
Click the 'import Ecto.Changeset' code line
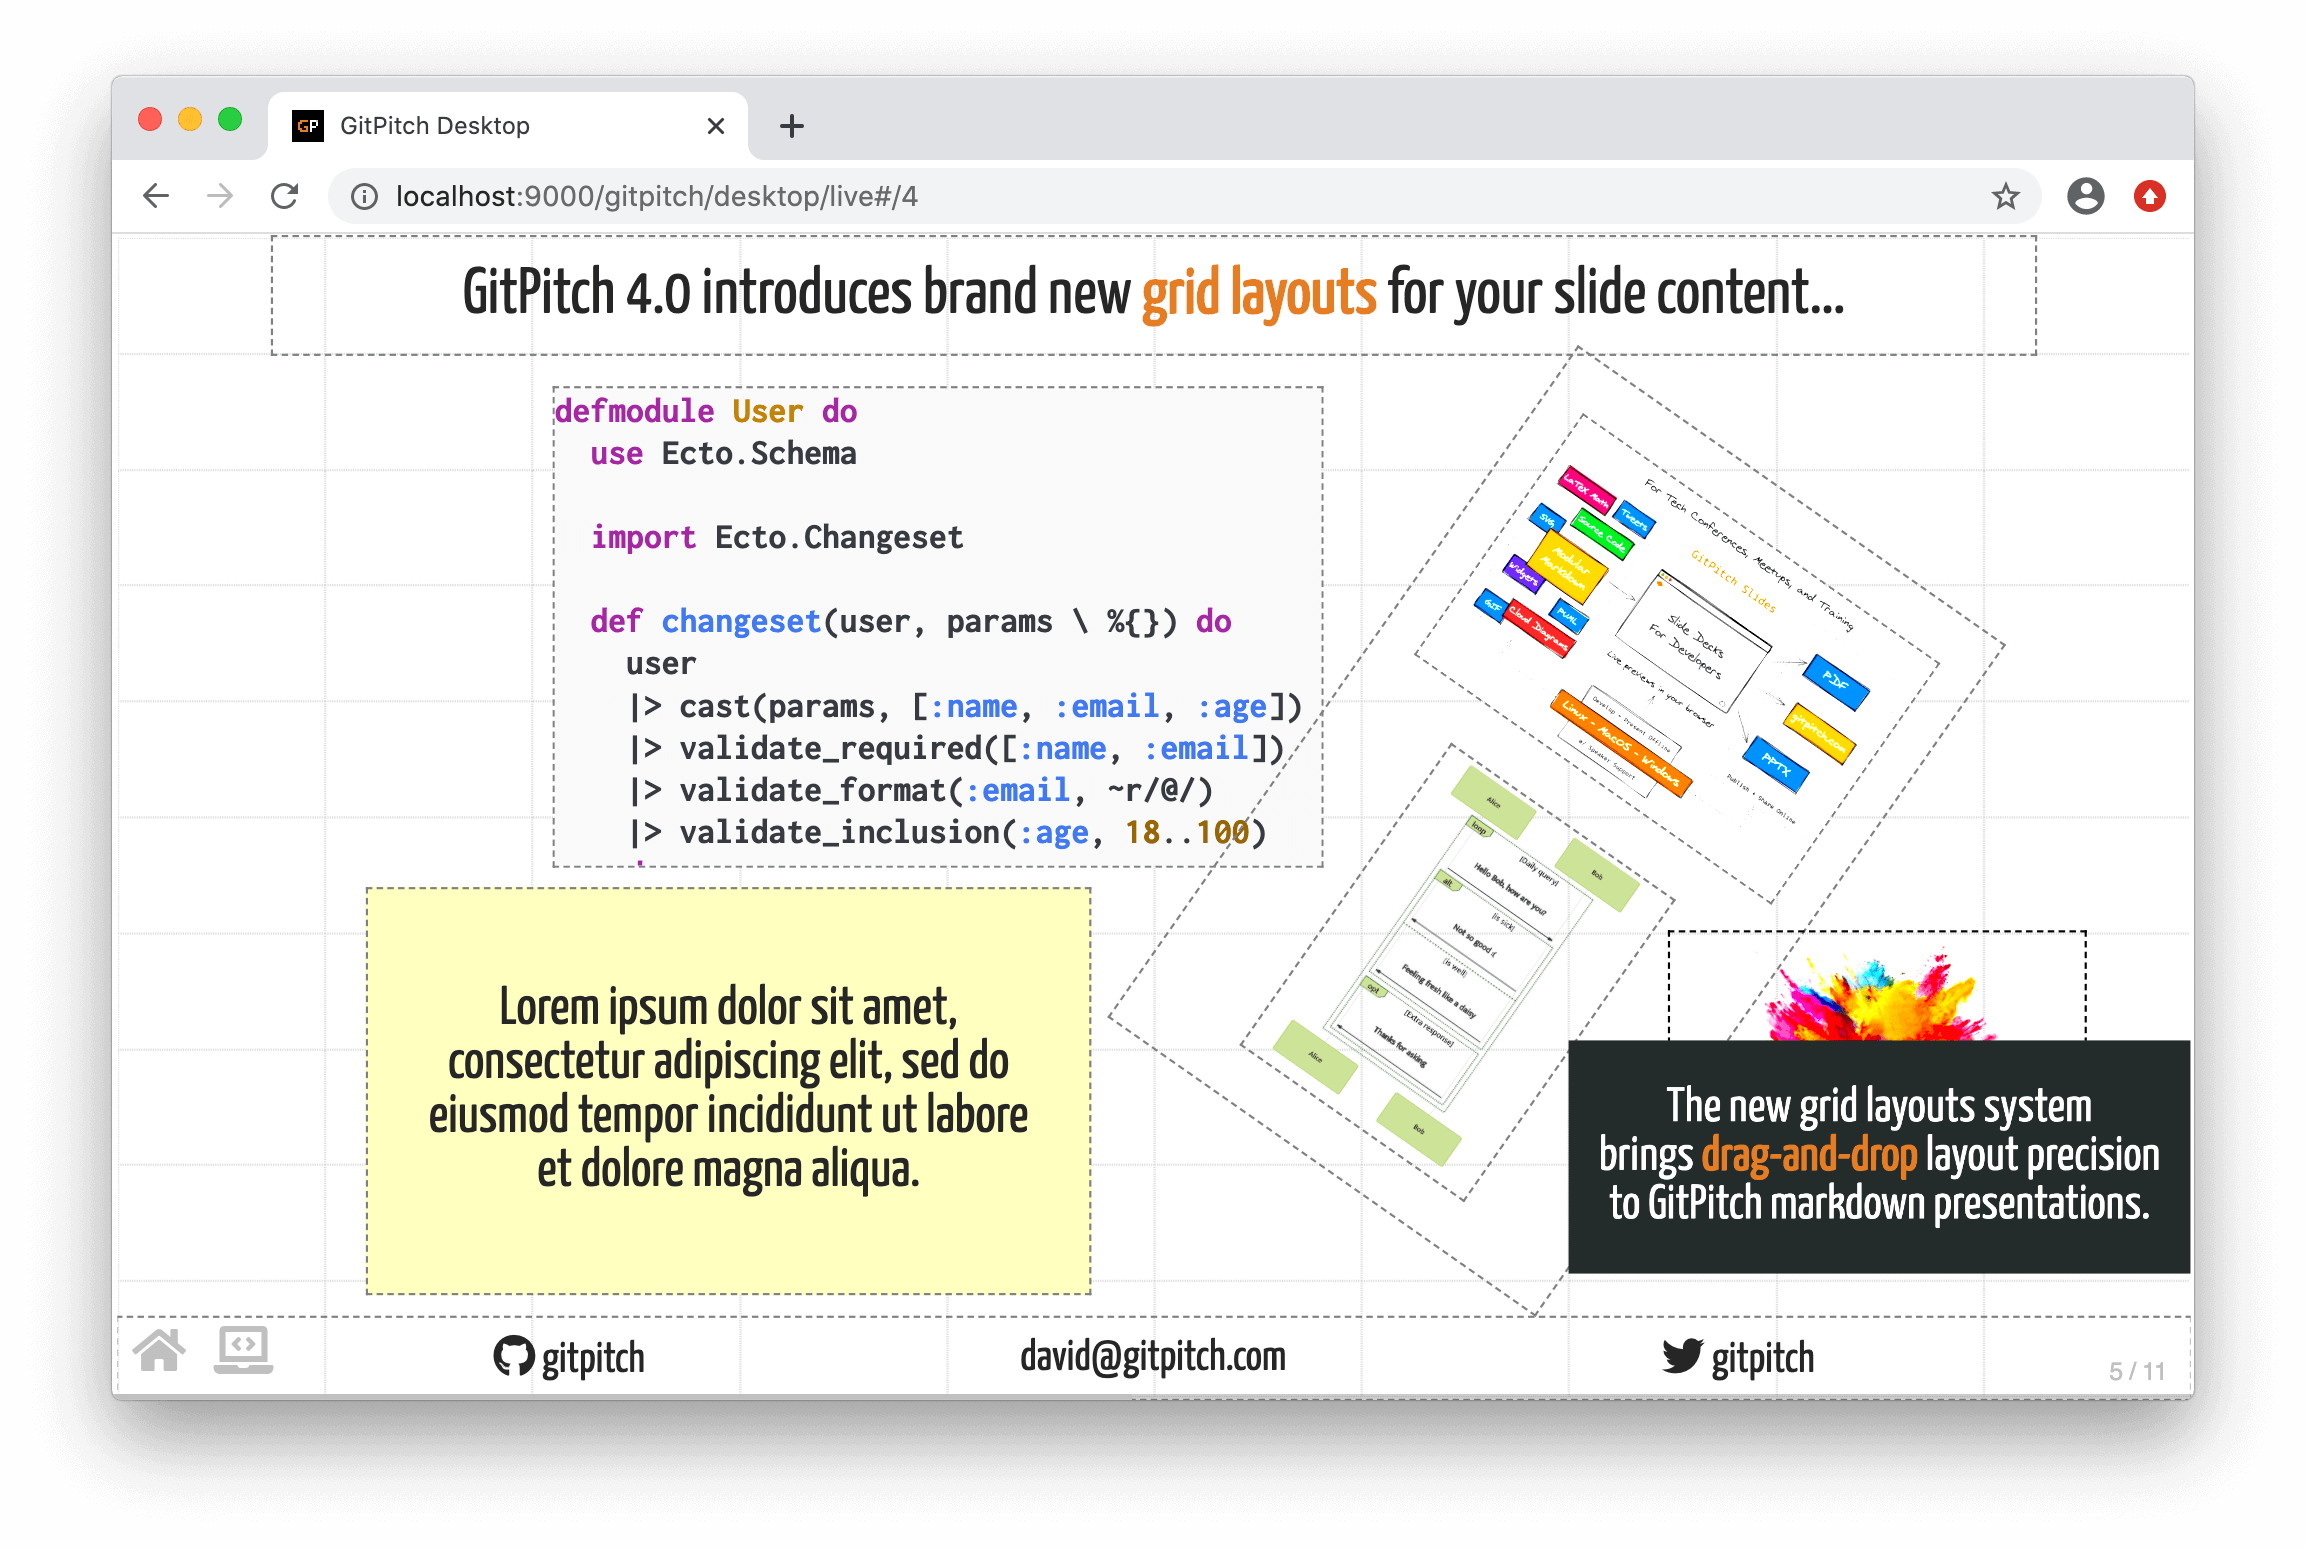click(x=777, y=537)
